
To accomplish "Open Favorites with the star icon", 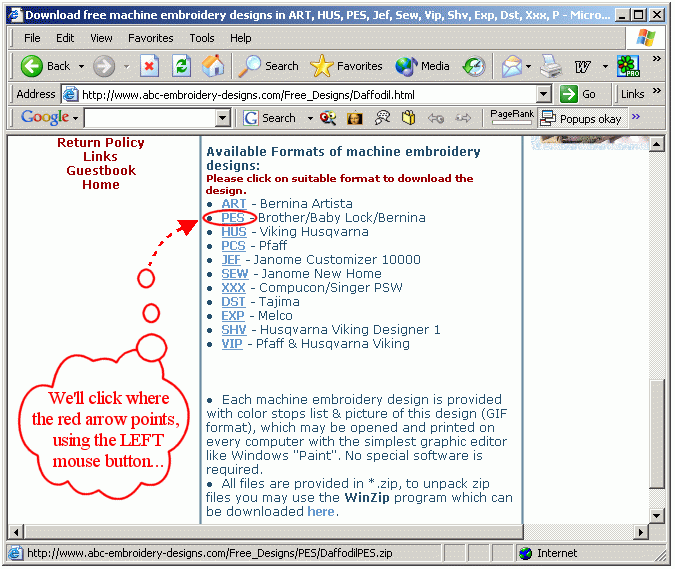I will tap(346, 66).
